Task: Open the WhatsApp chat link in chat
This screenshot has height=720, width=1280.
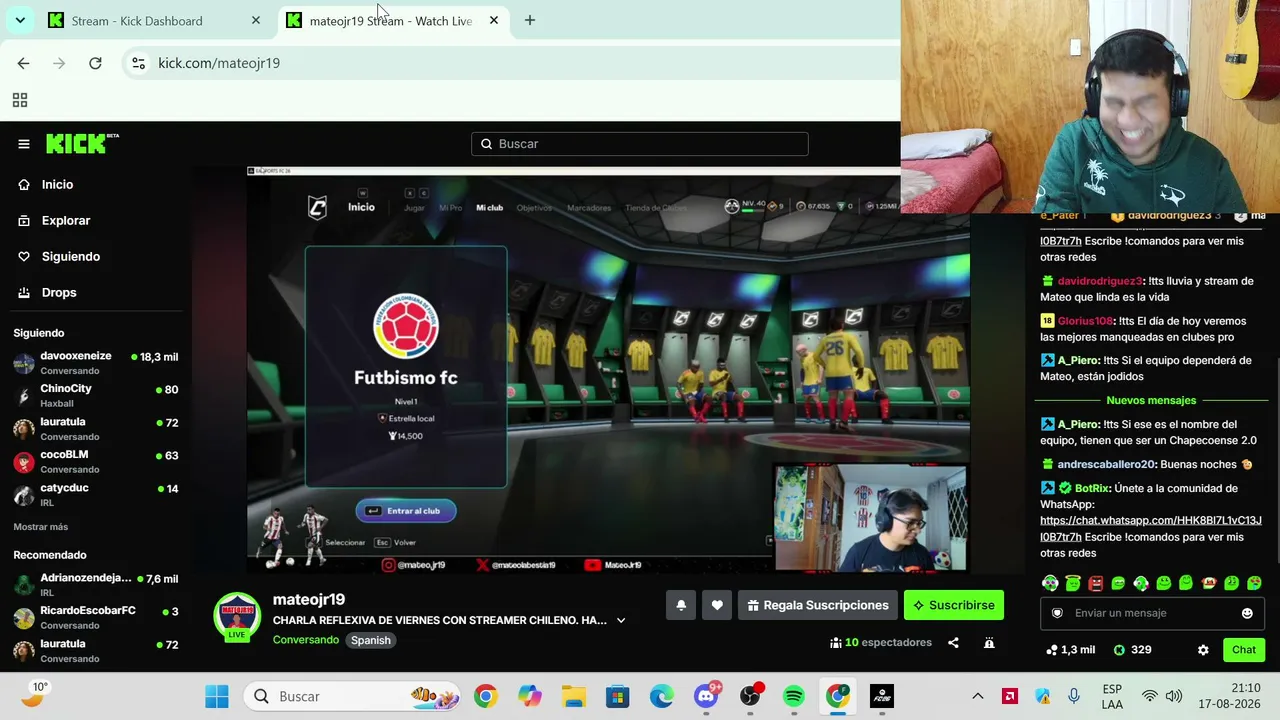Action: [1151, 528]
